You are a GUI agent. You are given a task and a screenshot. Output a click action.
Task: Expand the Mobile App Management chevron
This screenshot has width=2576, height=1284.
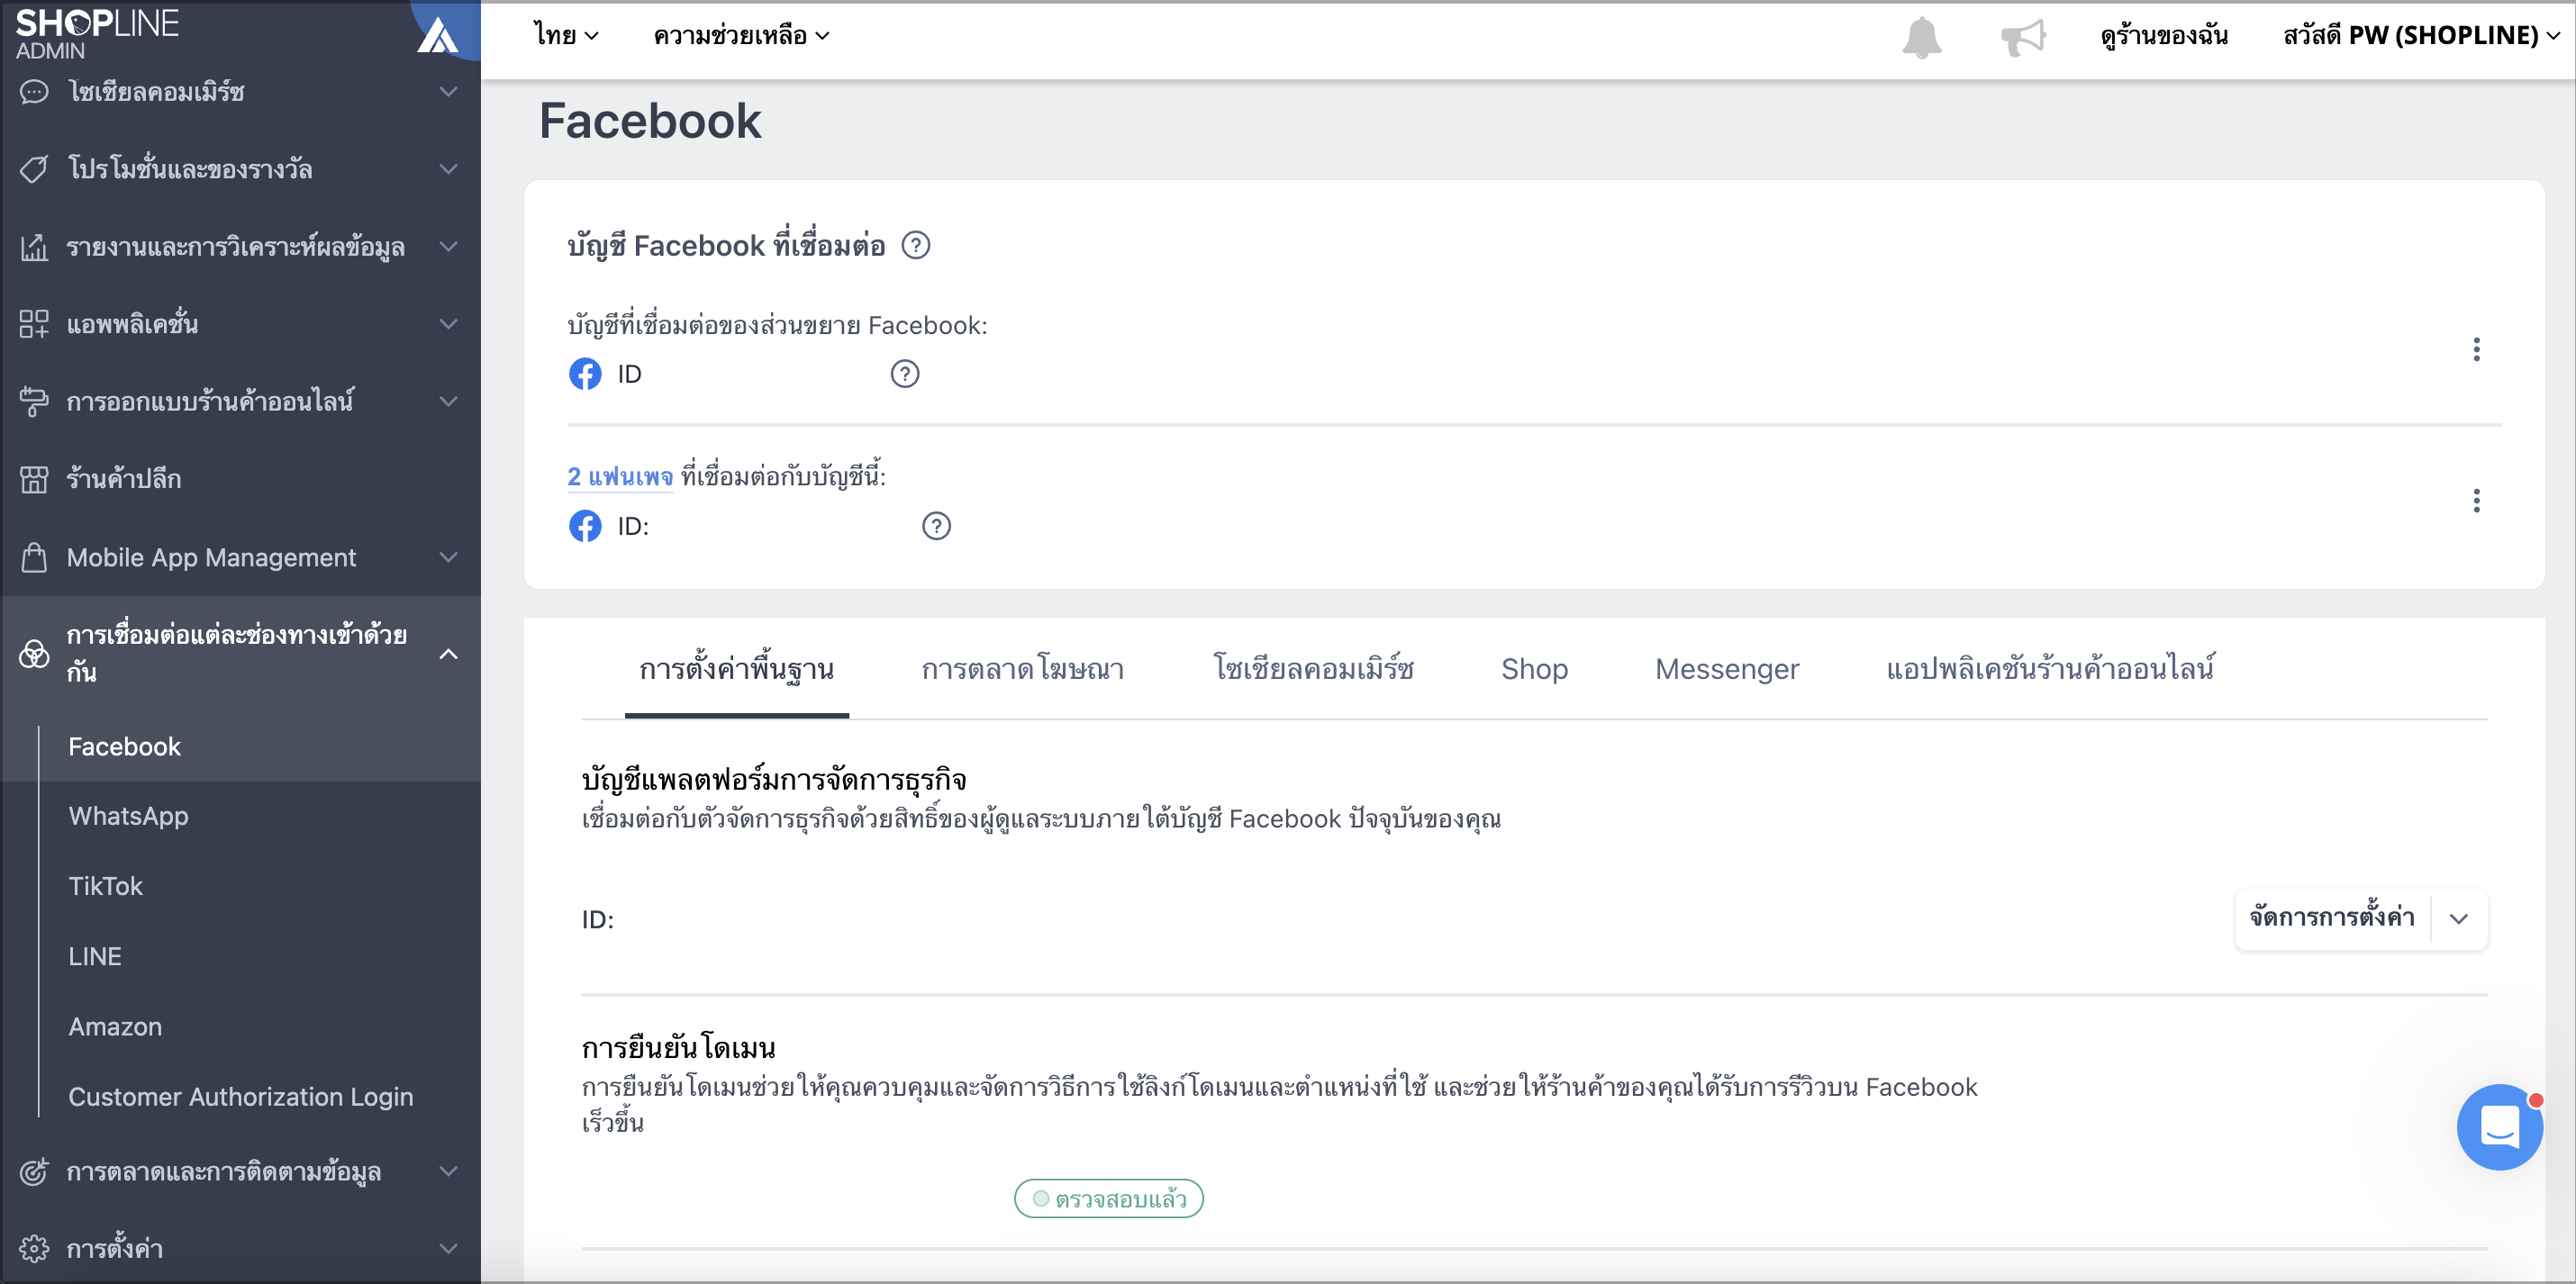click(448, 557)
